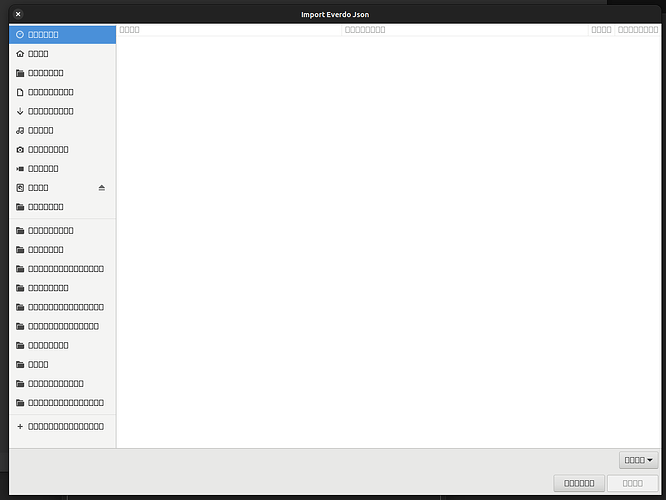Expand the file type filter dropdown
Image resolution: width=666 pixels, height=500 pixels.
(637, 460)
